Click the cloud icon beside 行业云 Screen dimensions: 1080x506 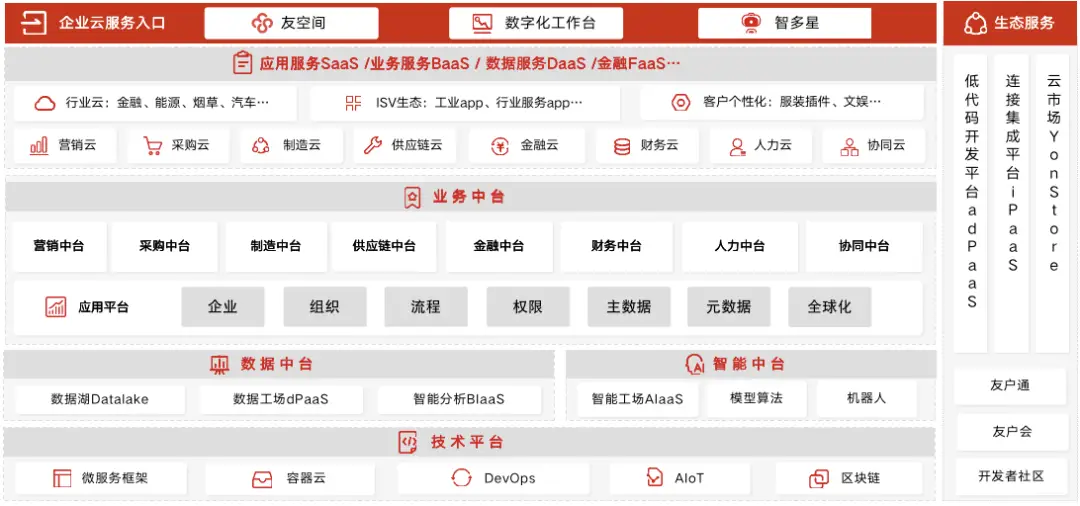45,103
